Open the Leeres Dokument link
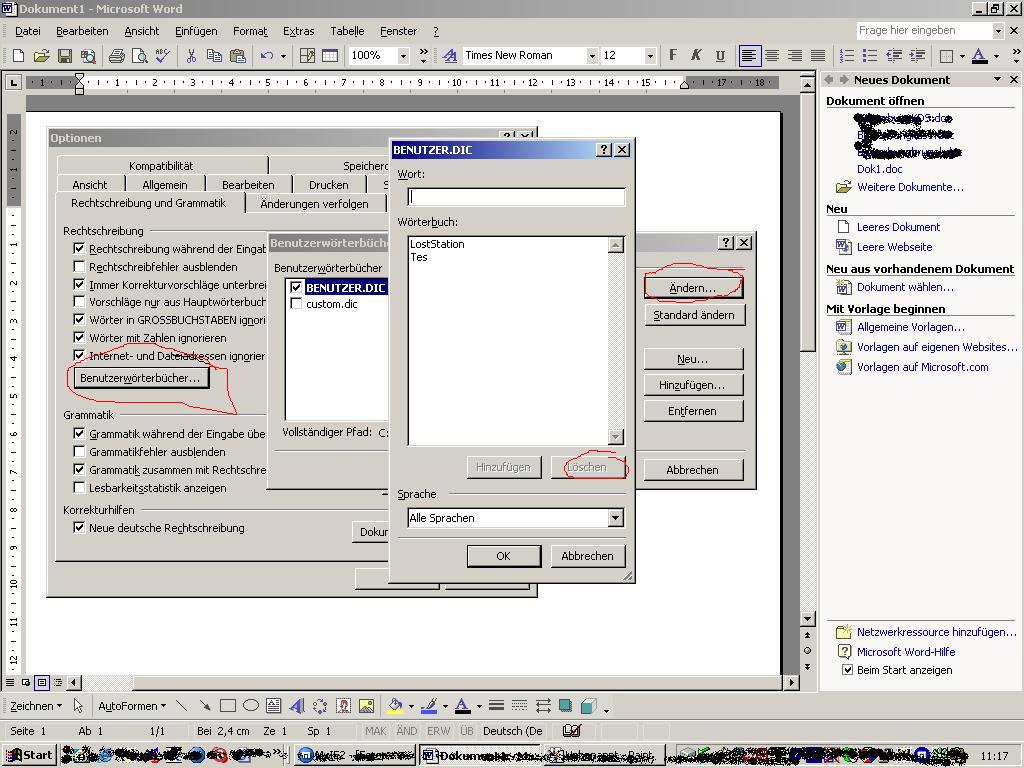Viewport: 1024px width, 768px height. [898, 227]
